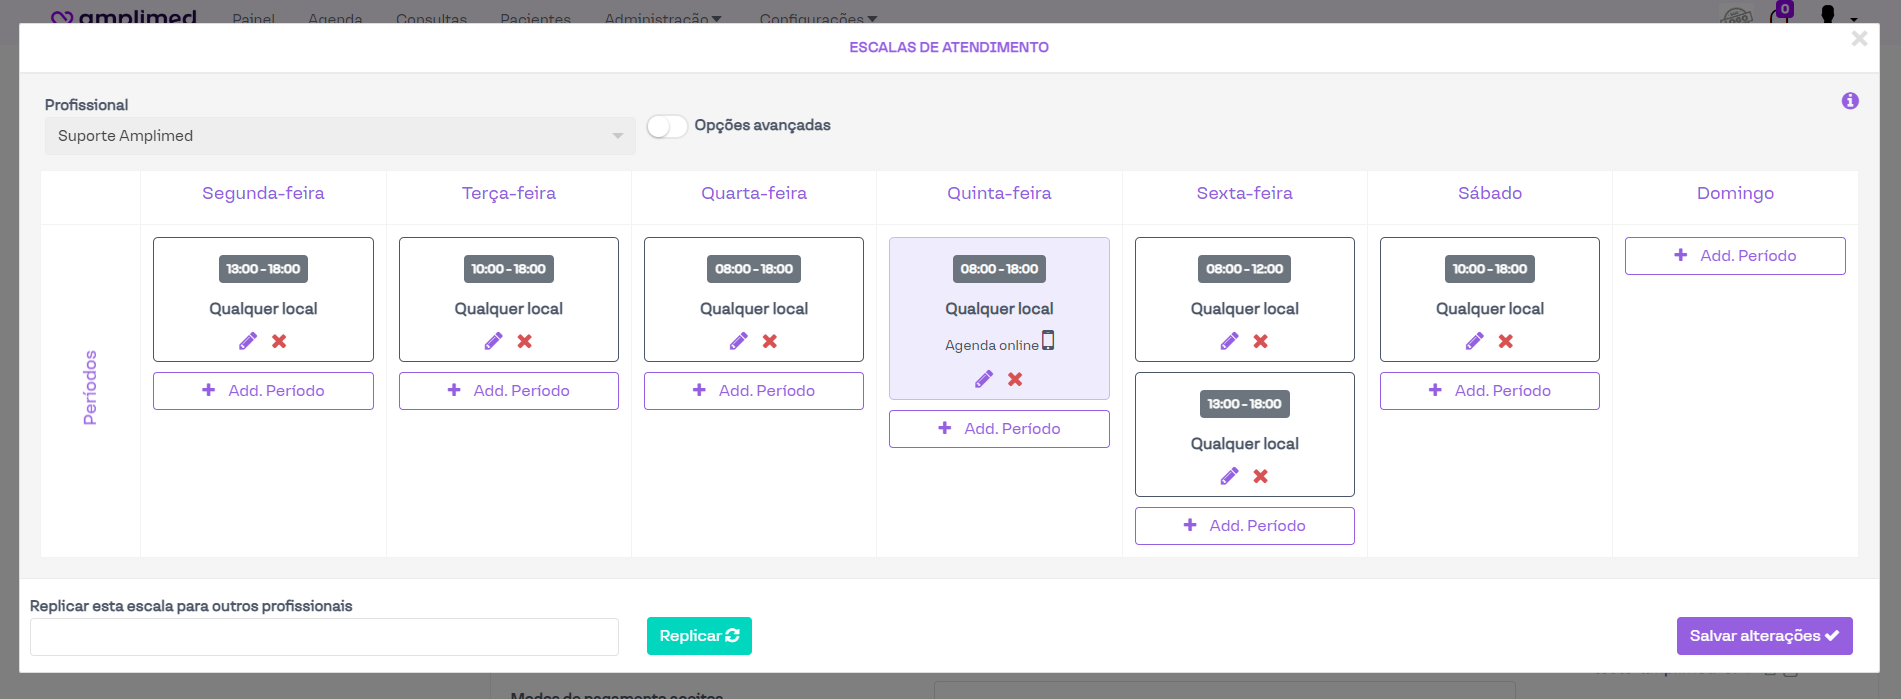
Task: Expand the Configurações menu
Action: [817, 18]
